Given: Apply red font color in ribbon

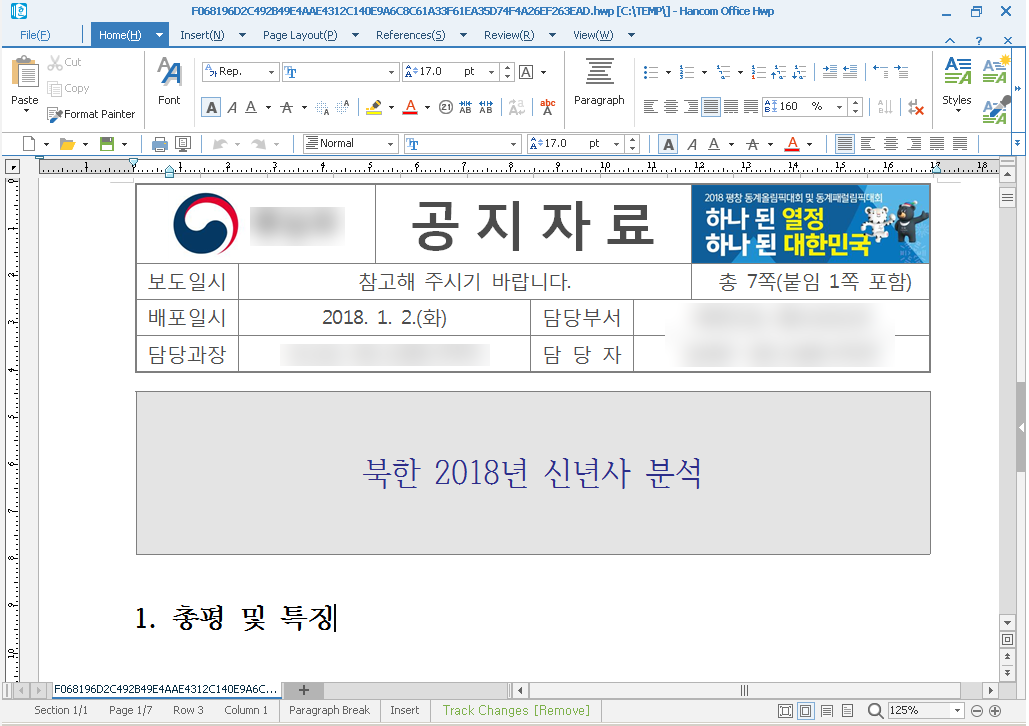Looking at the screenshot, I should coord(411,108).
